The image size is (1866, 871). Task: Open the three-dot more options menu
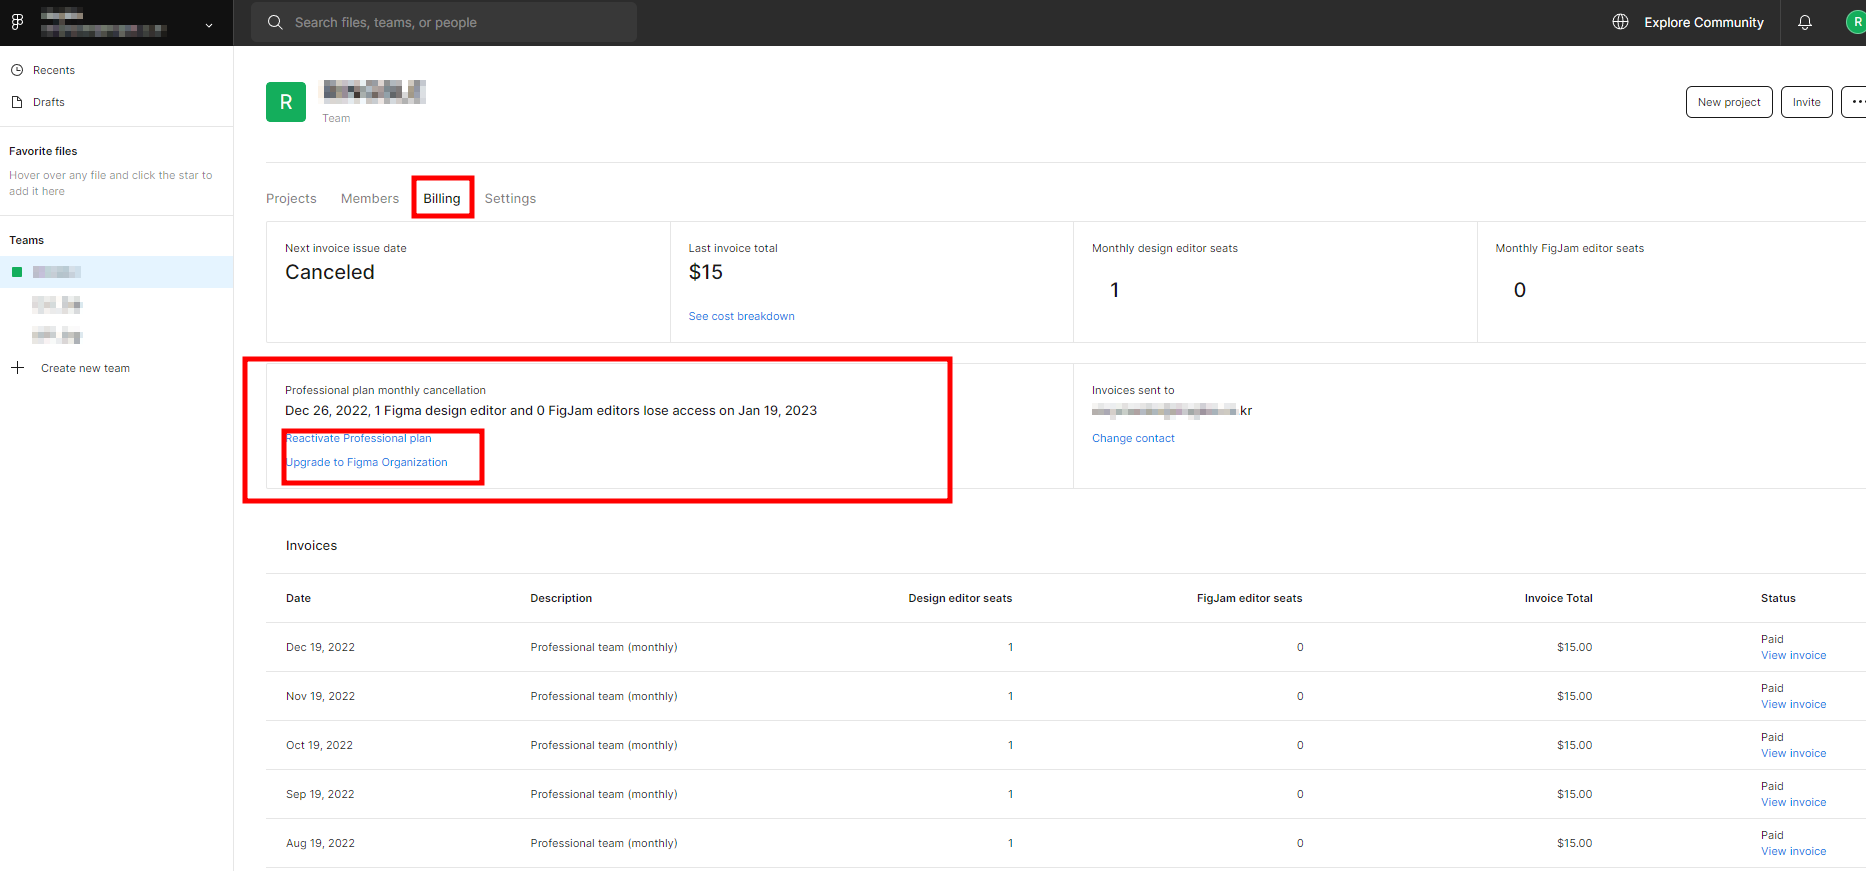click(1855, 102)
